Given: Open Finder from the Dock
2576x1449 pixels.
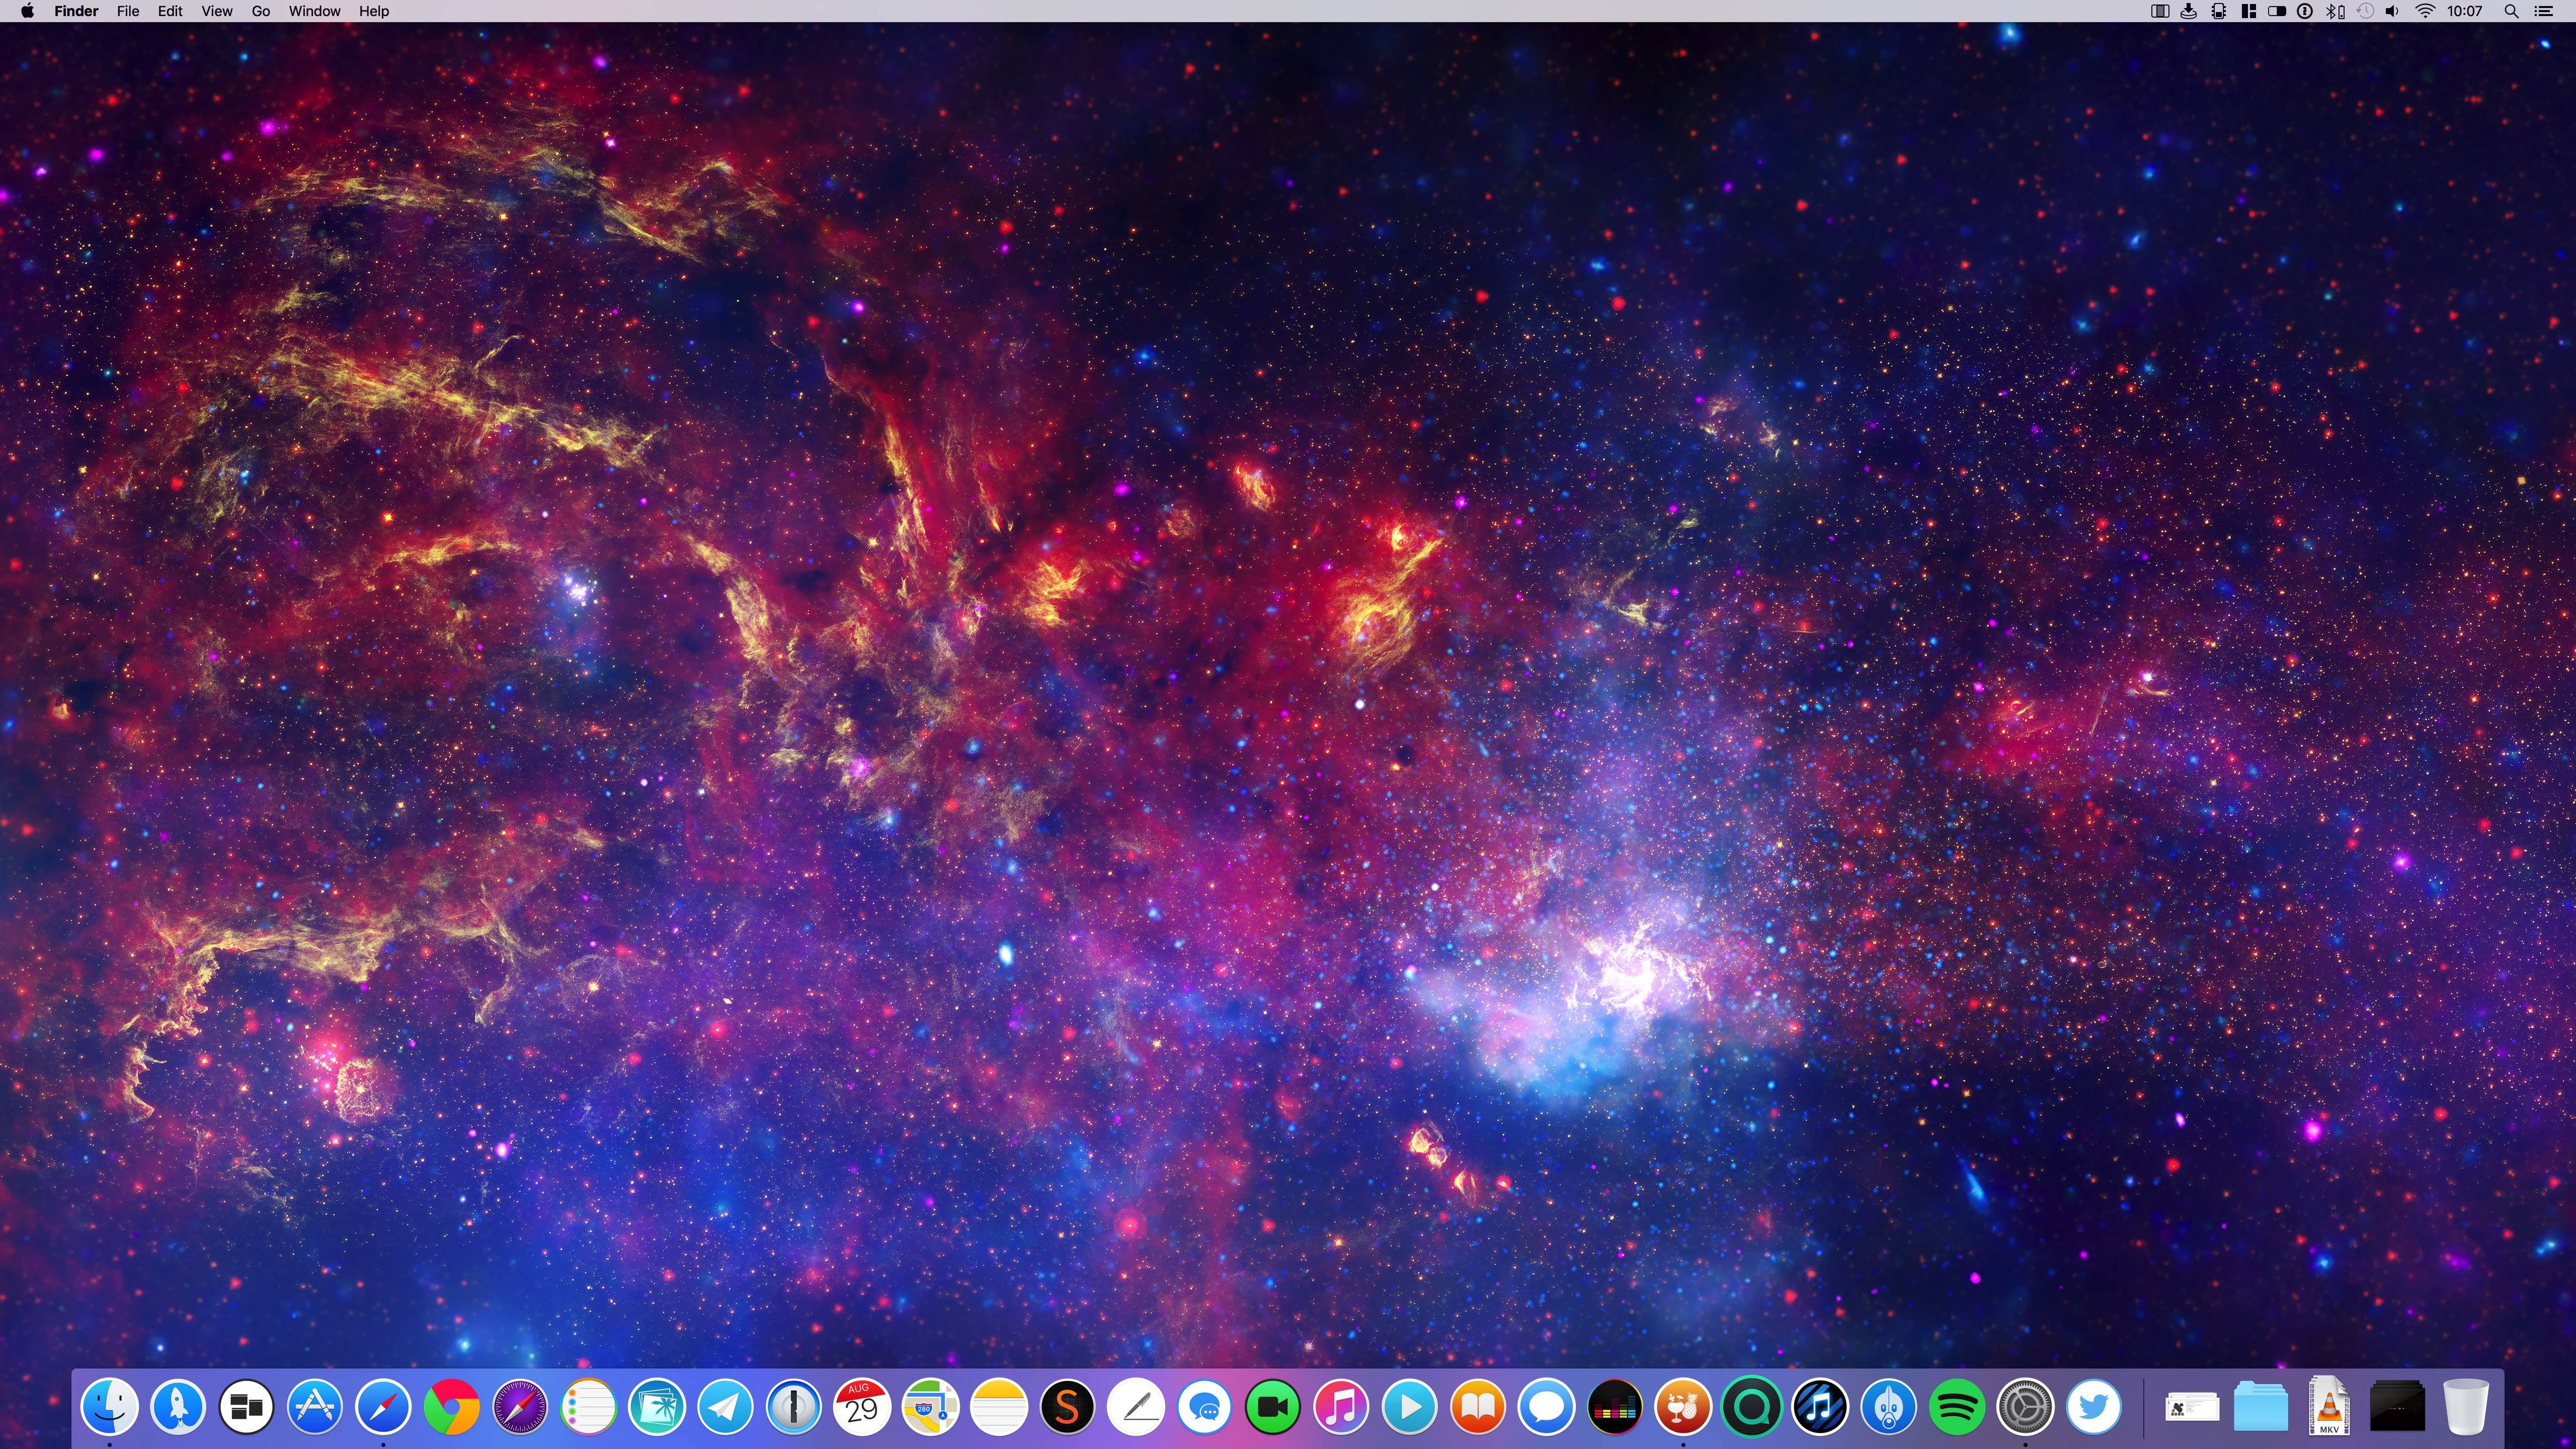Looking at the screenshot, I should pos(109,1407).
